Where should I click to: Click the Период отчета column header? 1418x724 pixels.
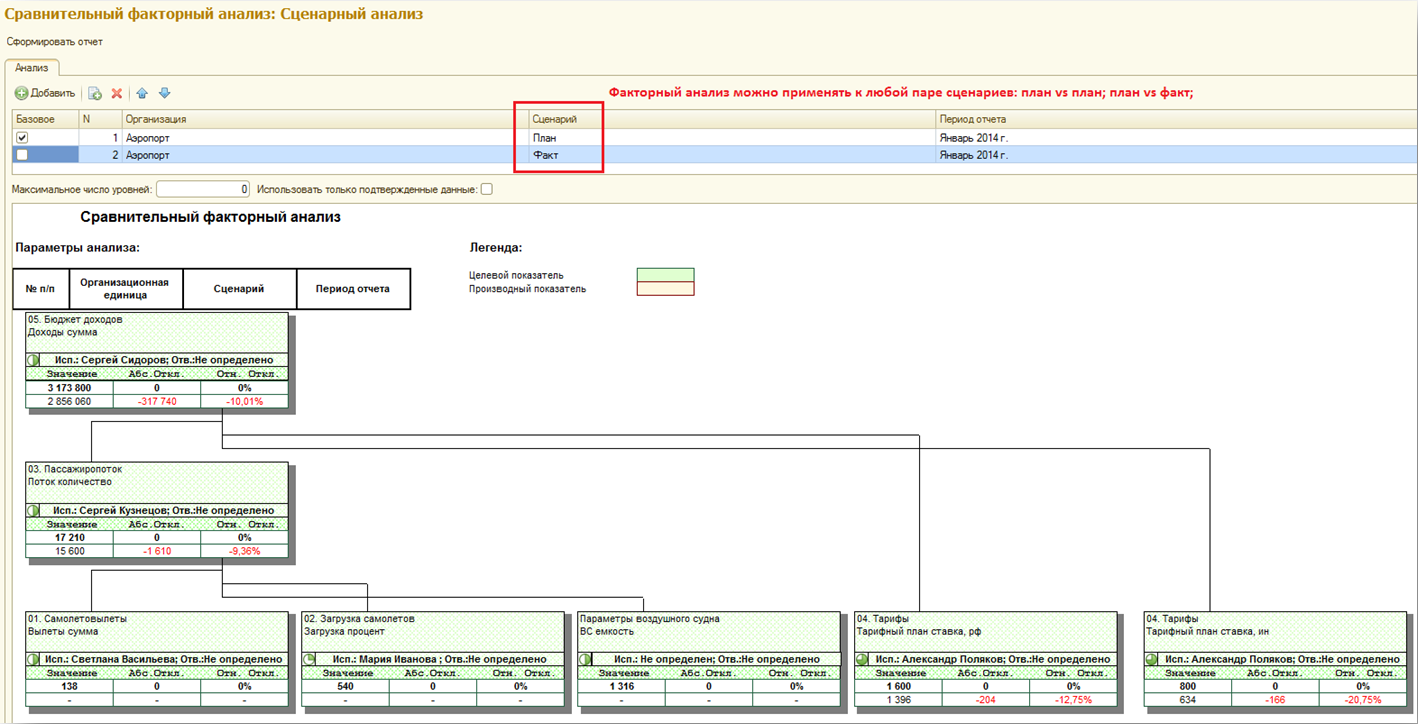point(972,119)
